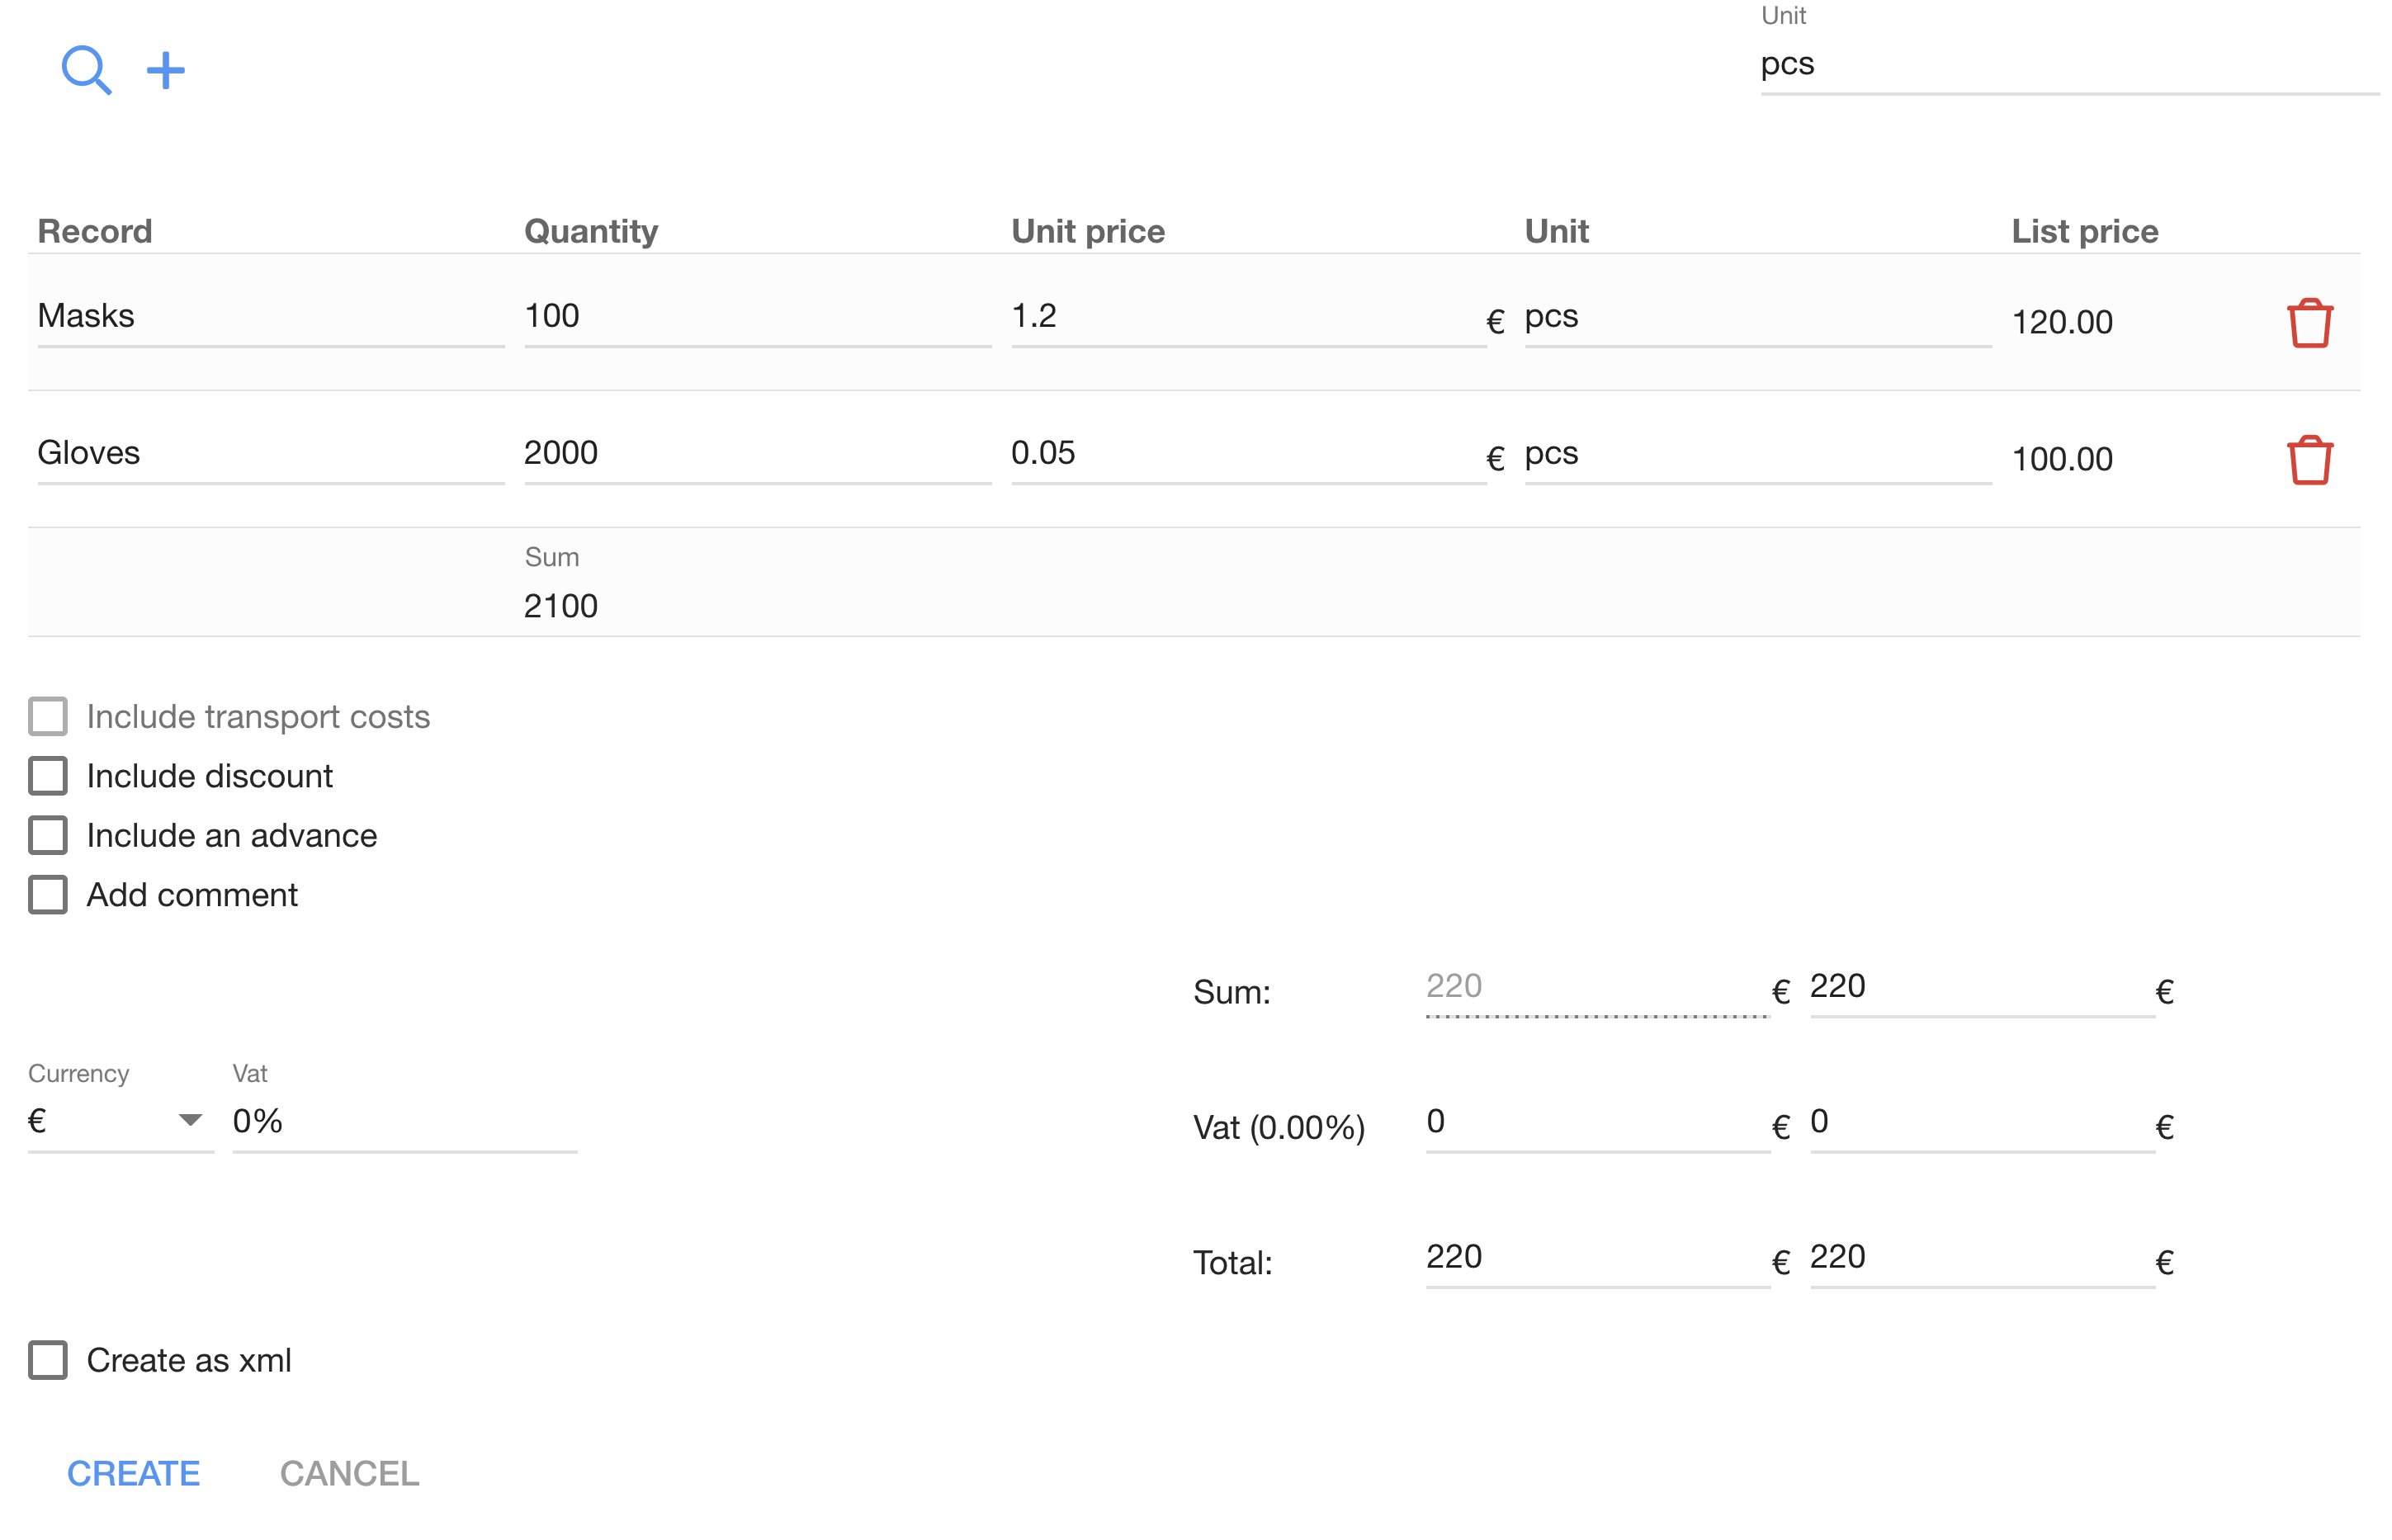Screen dimensions: 2392x1540
Task: Click the Gloves unit price field
Action: point(1246,454)
